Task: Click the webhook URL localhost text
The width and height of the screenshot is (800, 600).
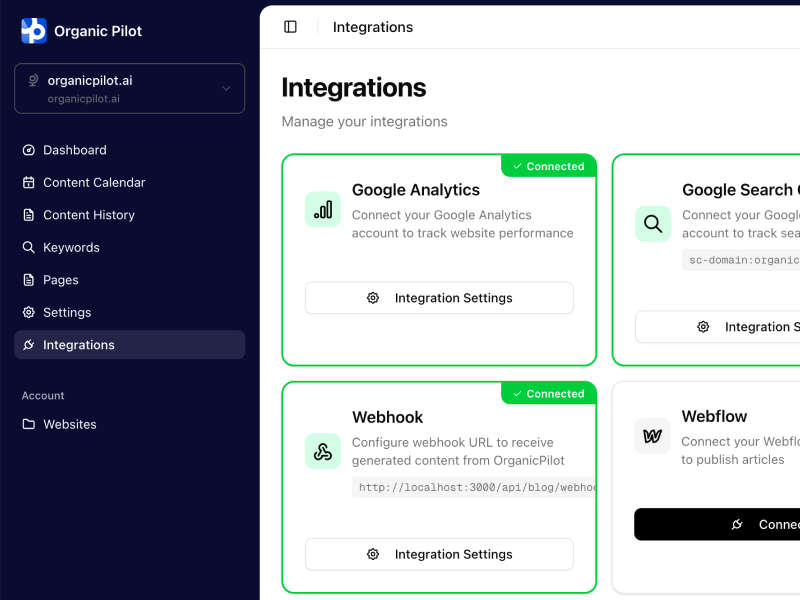Action: click(476, 488)
